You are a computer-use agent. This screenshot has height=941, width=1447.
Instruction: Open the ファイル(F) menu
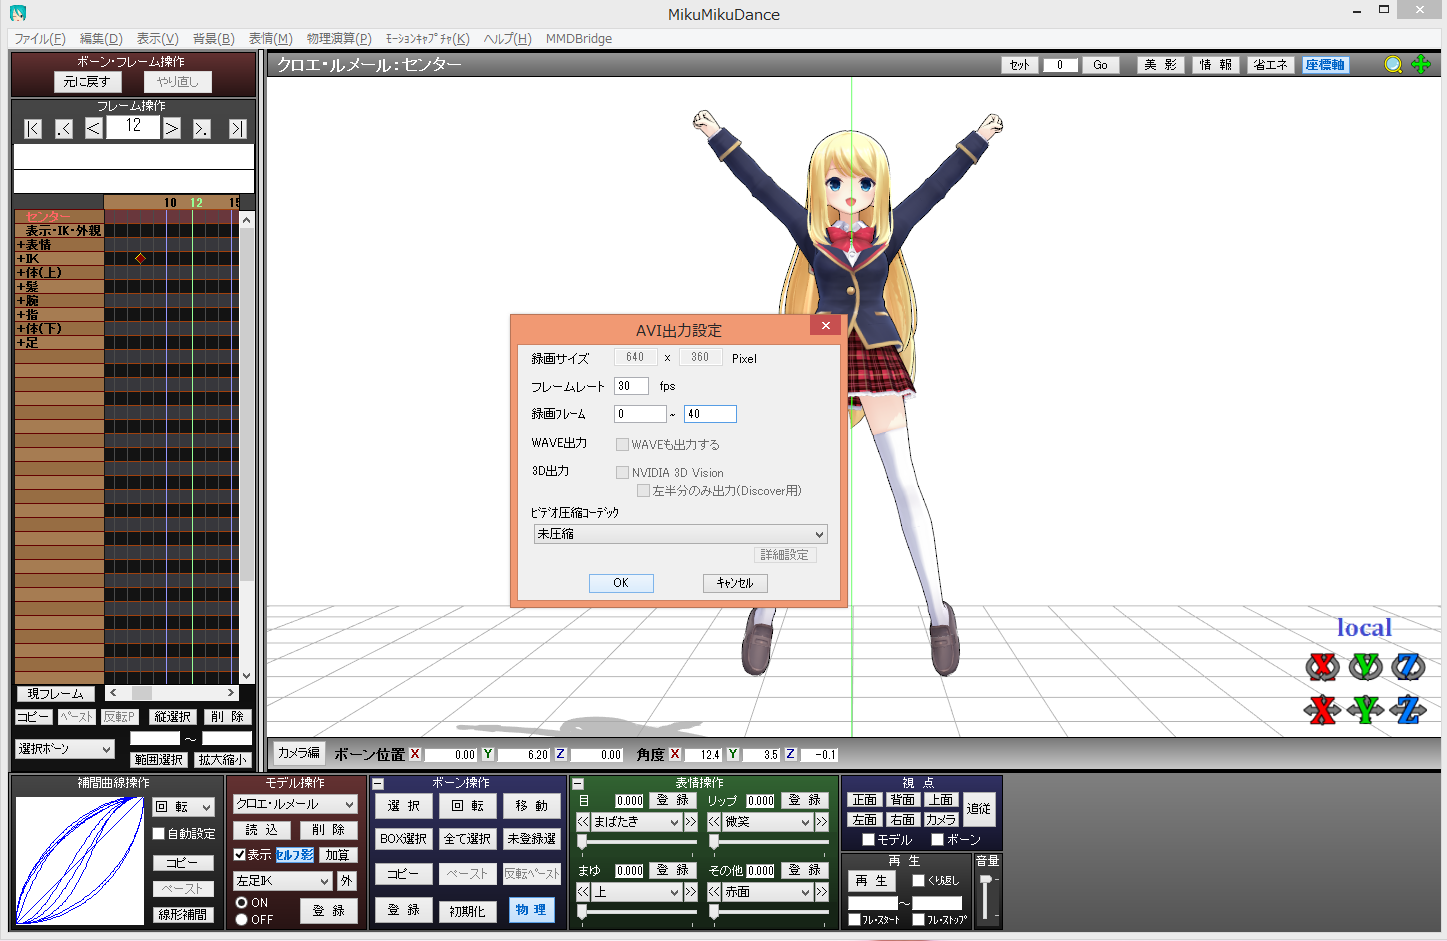40,39
